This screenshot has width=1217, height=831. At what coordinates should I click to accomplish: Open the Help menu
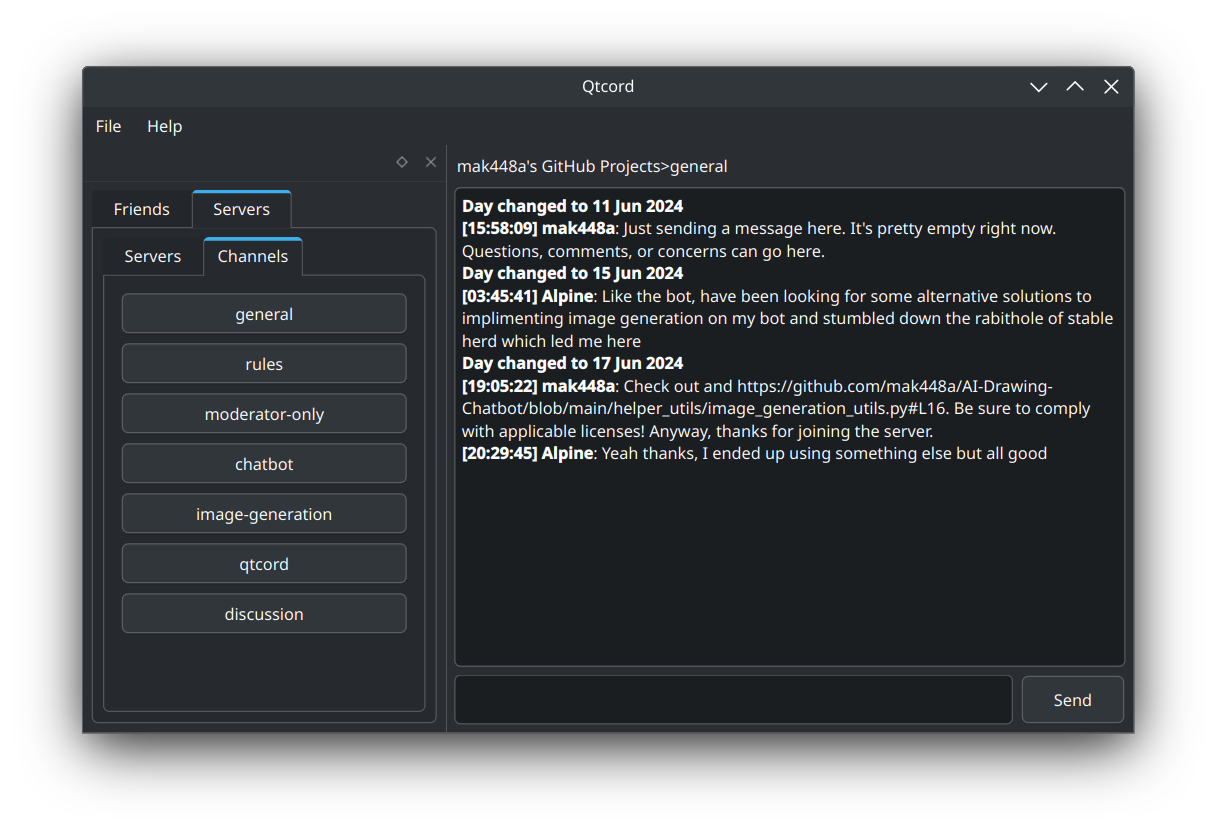[x=165, y=126]
